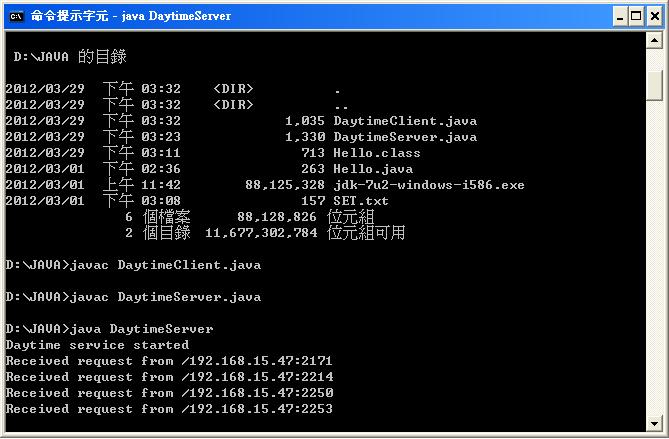Click the '6 個檔案' file count text
669x439 pixels.
[158, 217]
